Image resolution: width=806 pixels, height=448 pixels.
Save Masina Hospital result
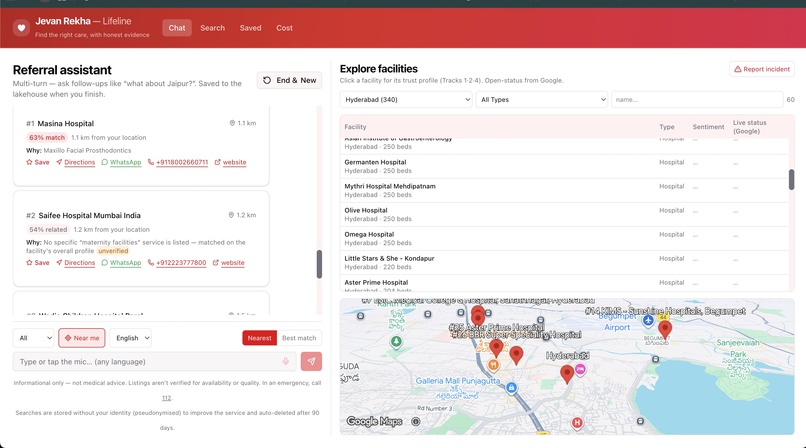pyautogui.click(x=38, y=162)
